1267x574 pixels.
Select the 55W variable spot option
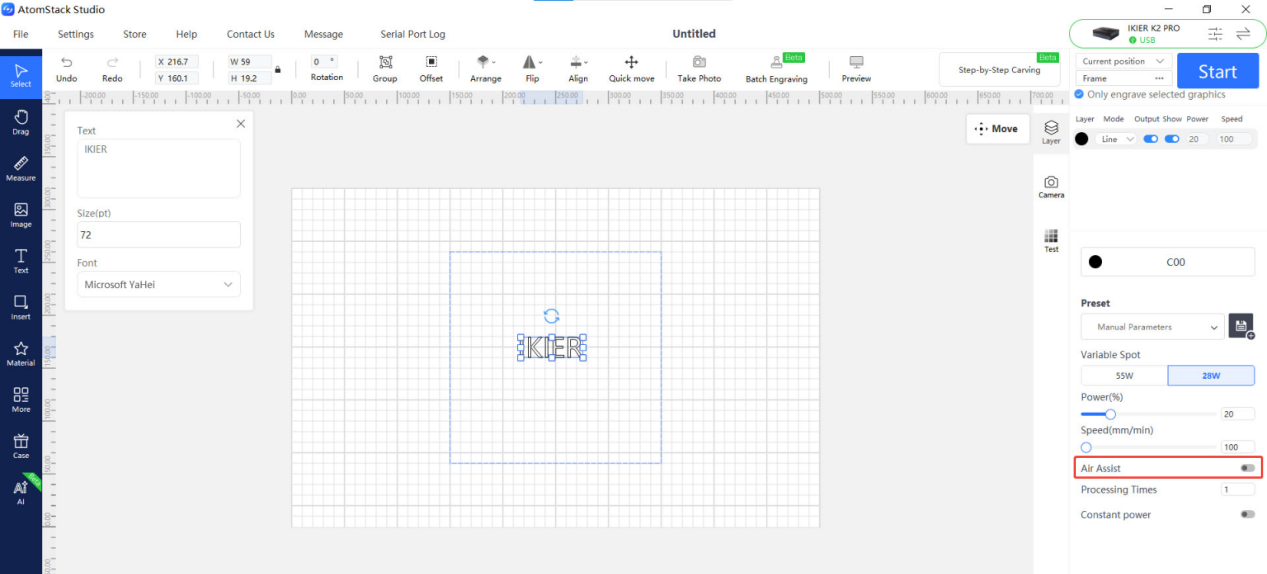tap(1124, 376)
